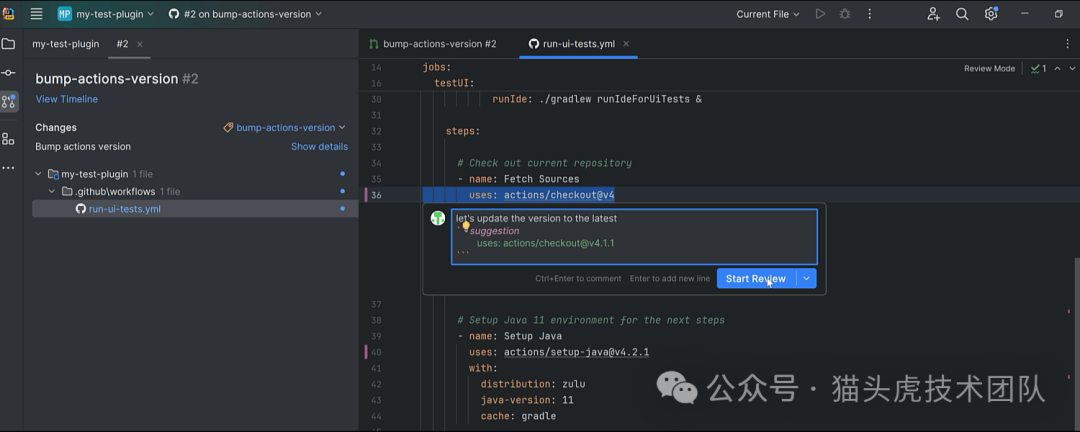This screenshot has width=1080, height=432.
Task: Collapse the .github\workflows tree folder
Action: click(52, 191)
